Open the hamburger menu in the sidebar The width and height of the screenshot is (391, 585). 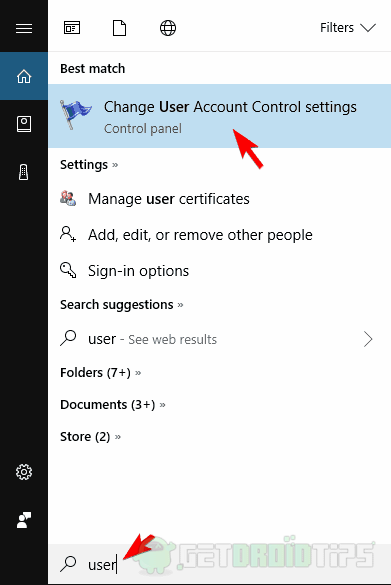[24, 28]
